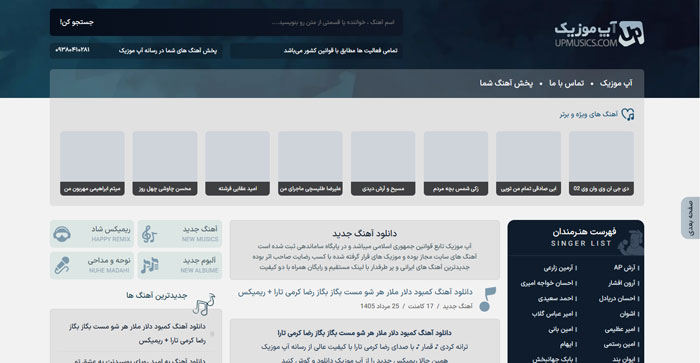Open کمبود دلار song in جدیدترین آهنگ ها list
This screenshot has width=700, height=363.
[138, 334]
